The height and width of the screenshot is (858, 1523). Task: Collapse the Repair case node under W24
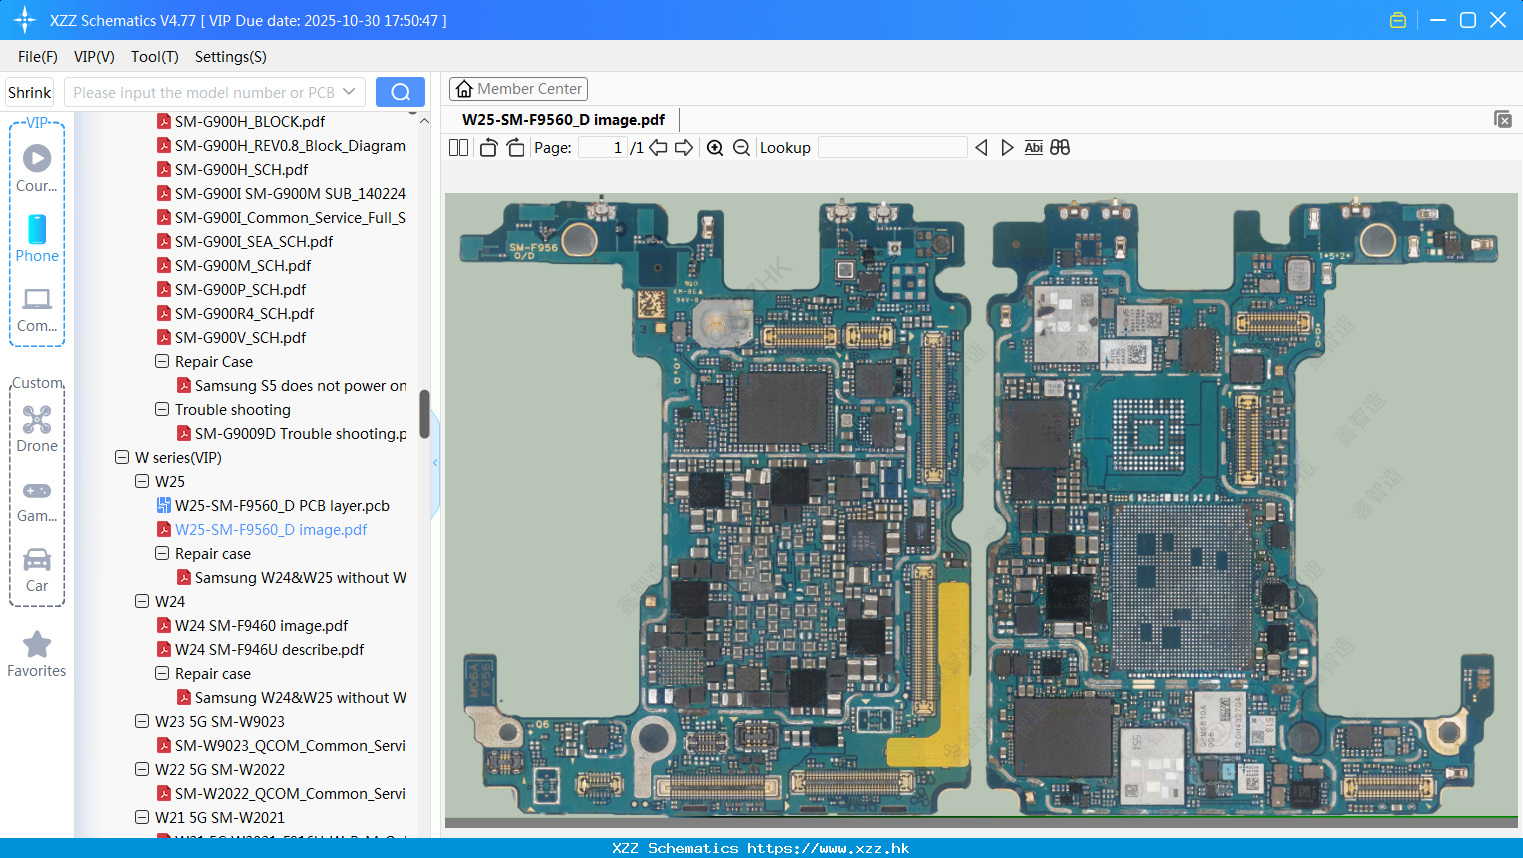tap(162, 673)
